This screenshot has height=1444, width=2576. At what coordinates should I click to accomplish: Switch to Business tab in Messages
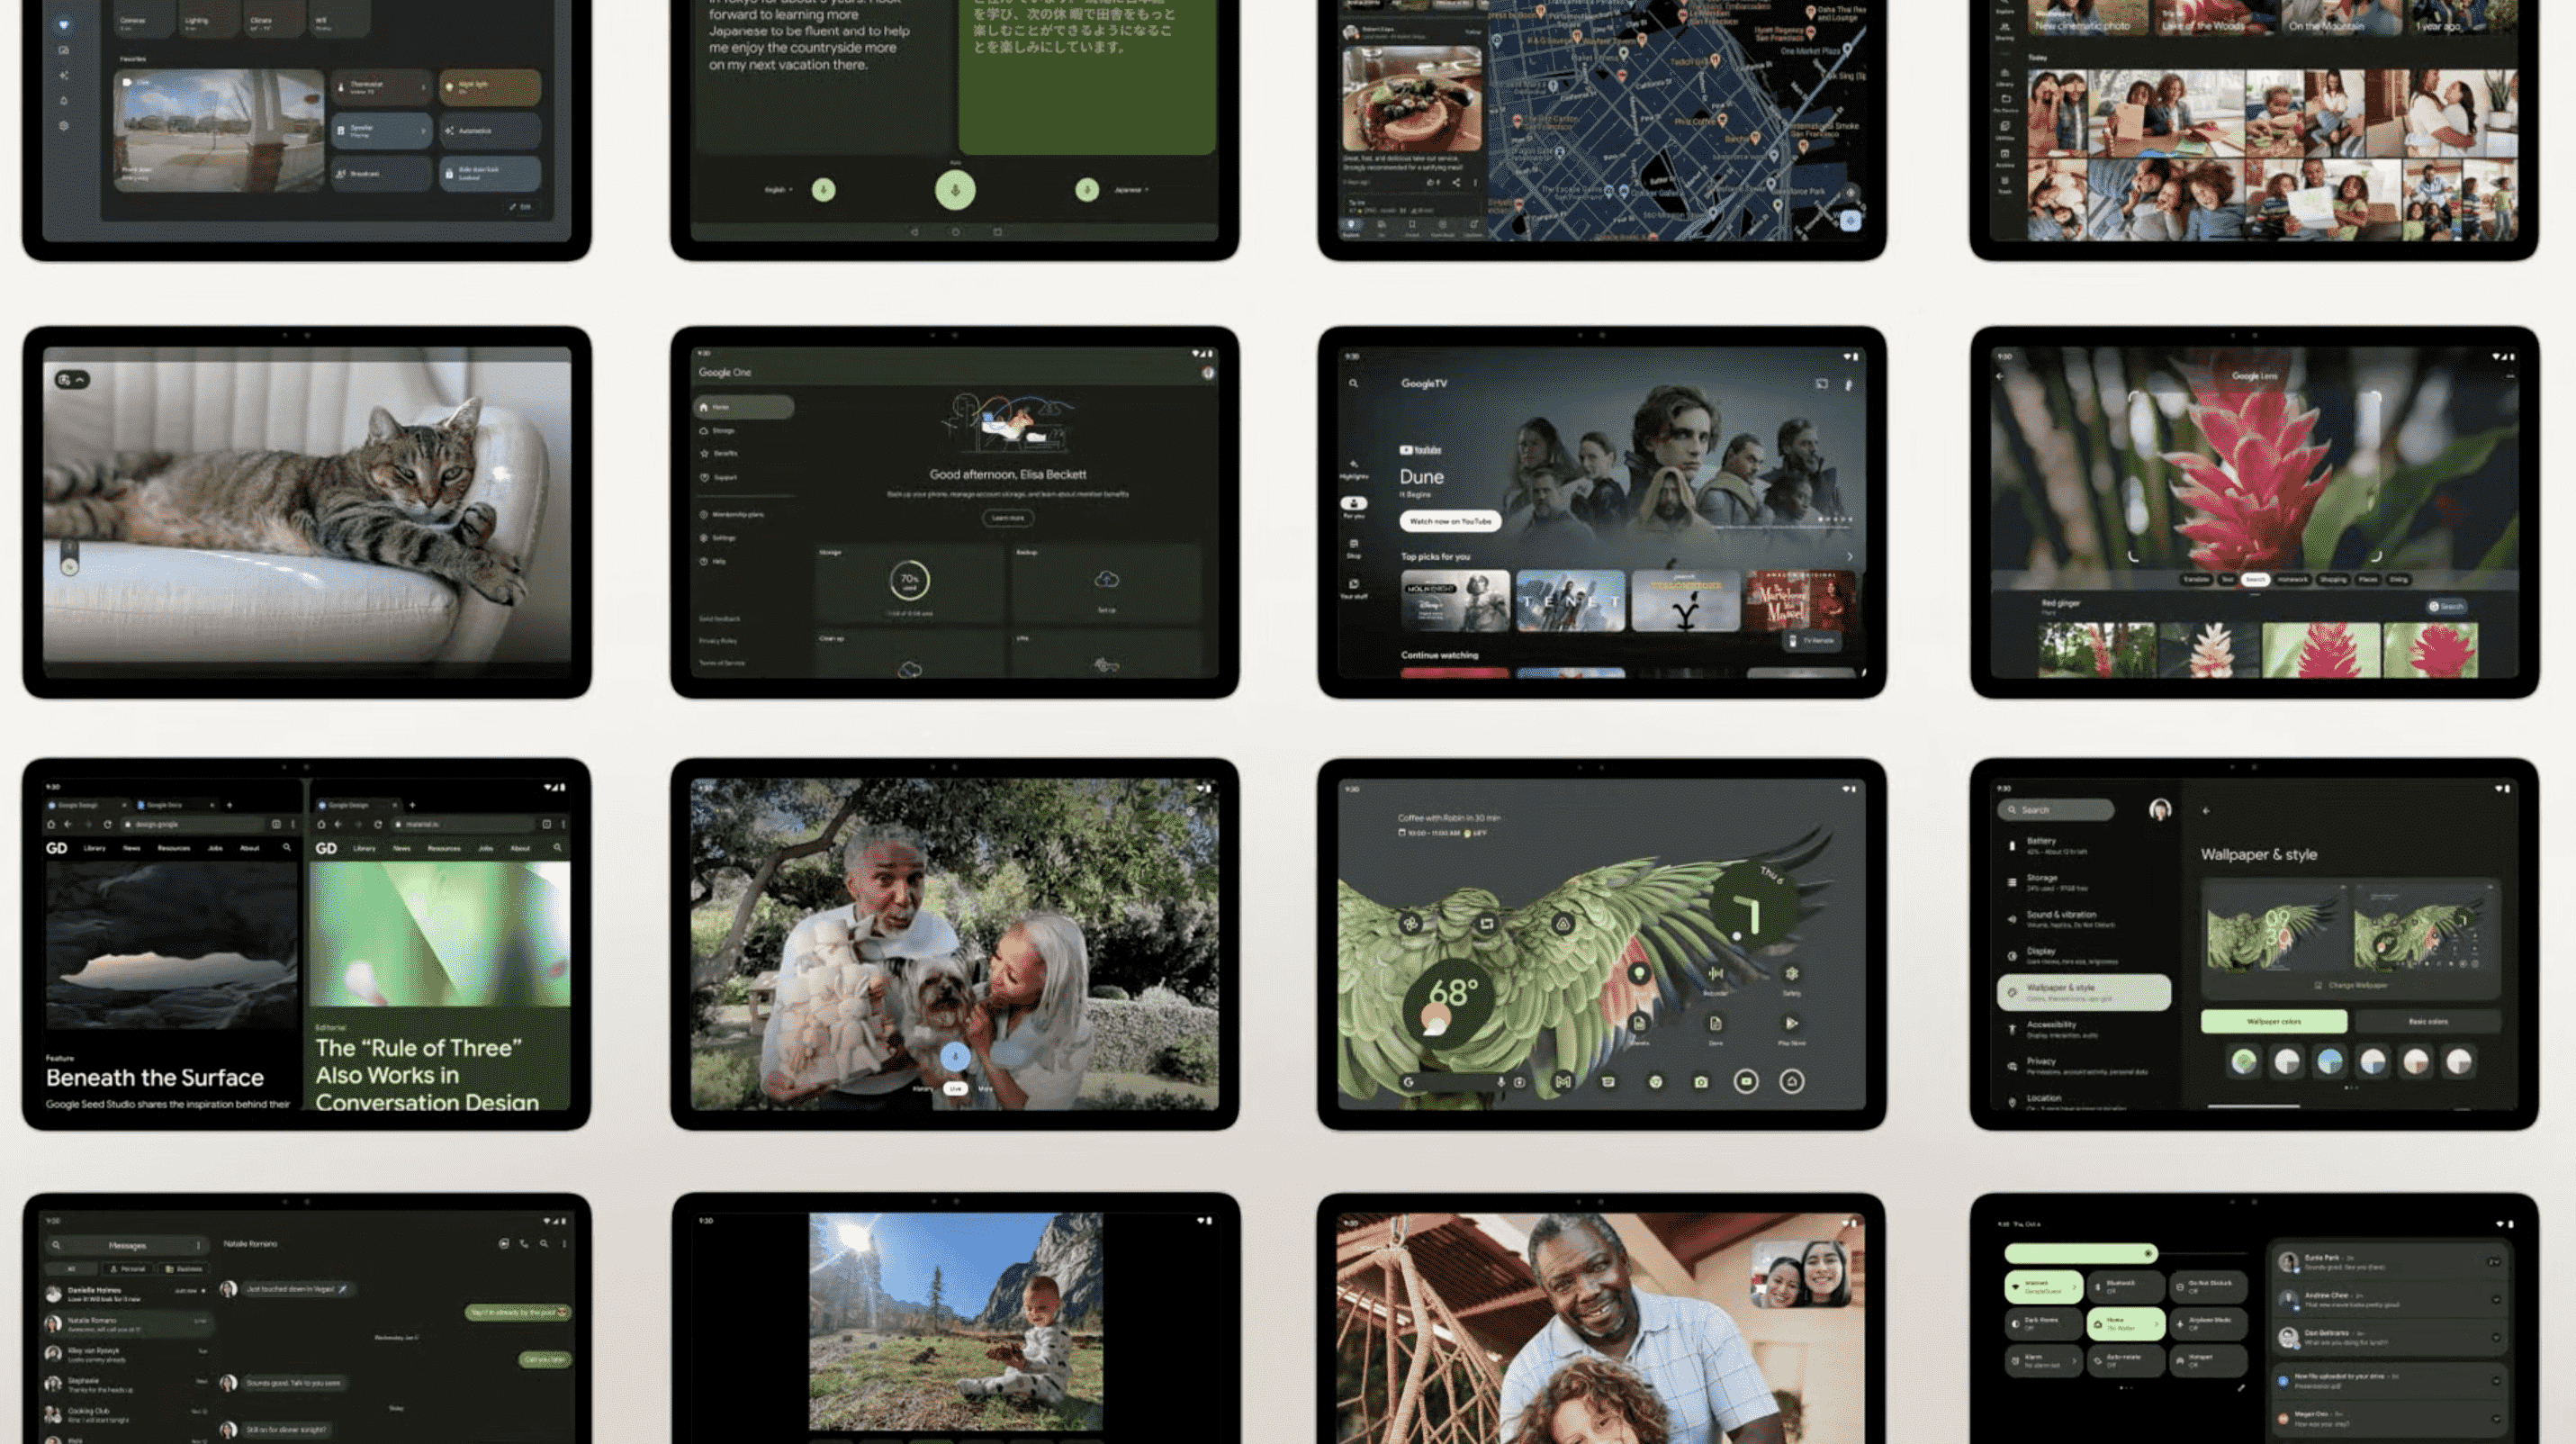click(x=183, y=1269)
